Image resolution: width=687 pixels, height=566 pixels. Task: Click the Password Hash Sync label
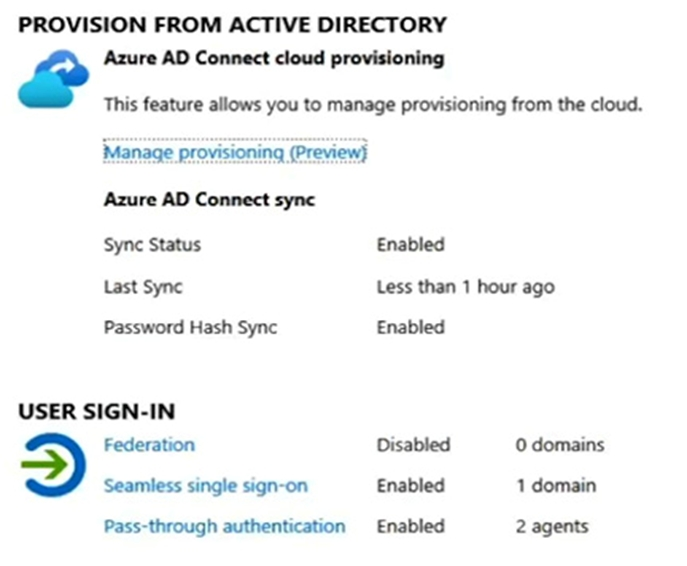coord(191,328)
